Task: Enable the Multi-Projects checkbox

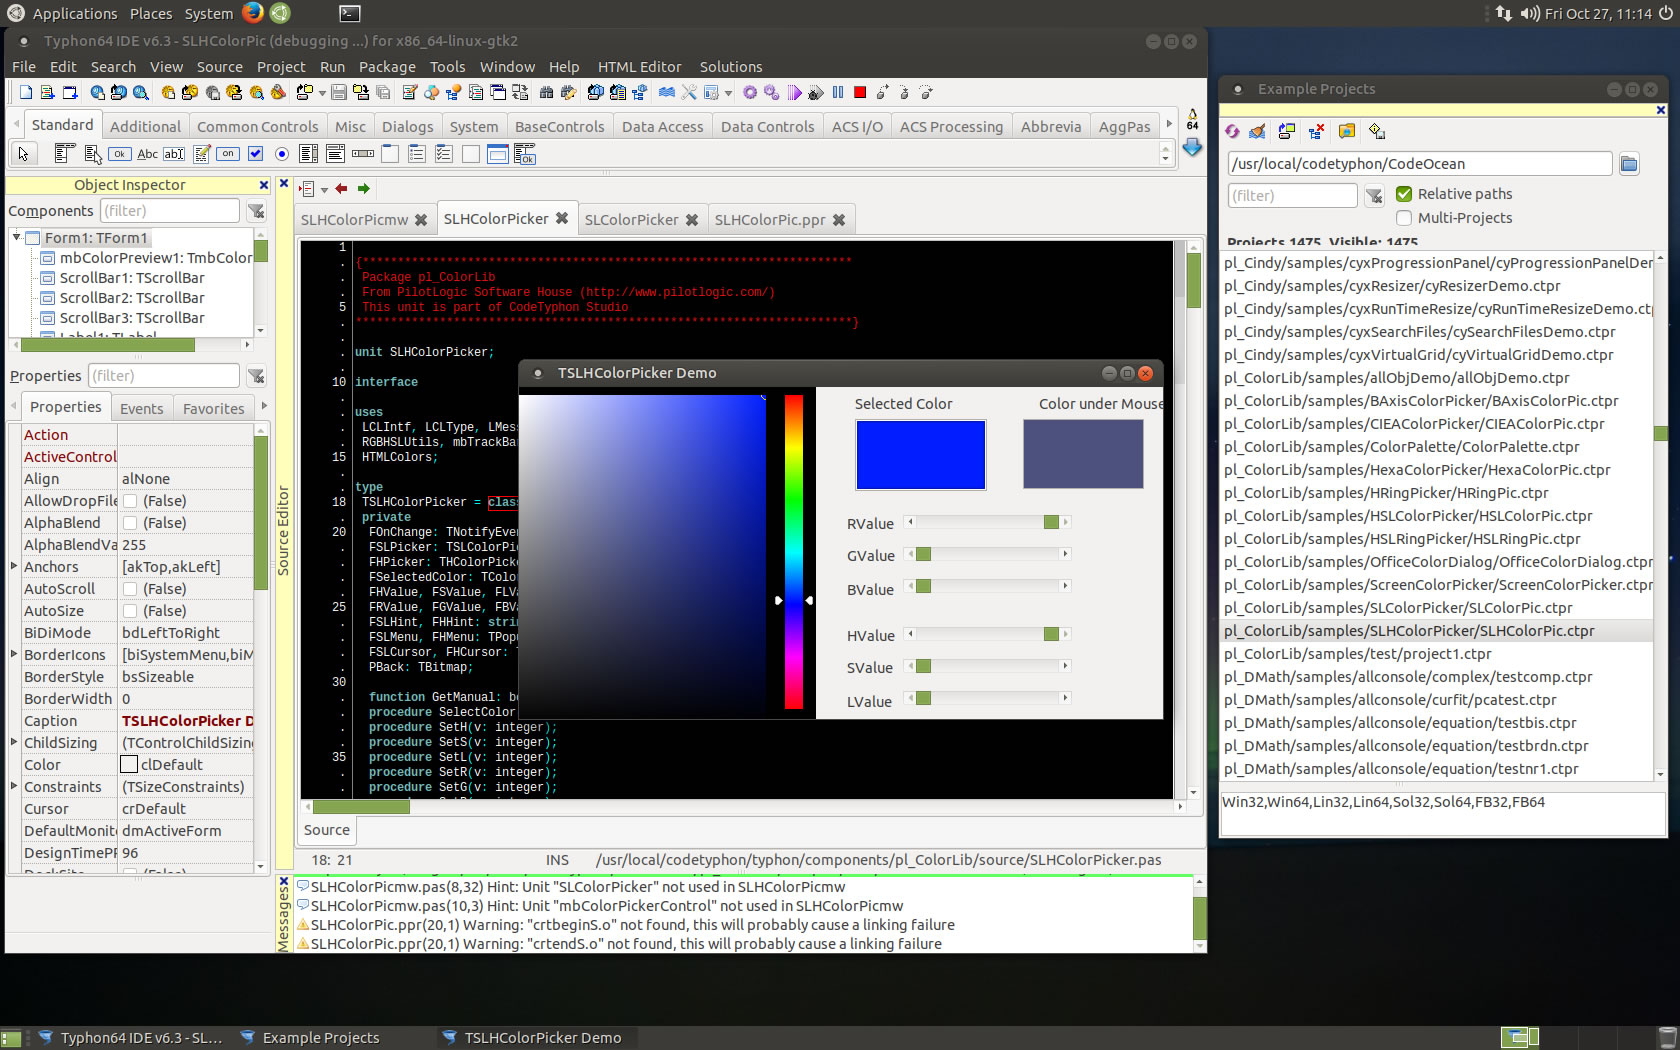Action: (x=1404, y=218)
